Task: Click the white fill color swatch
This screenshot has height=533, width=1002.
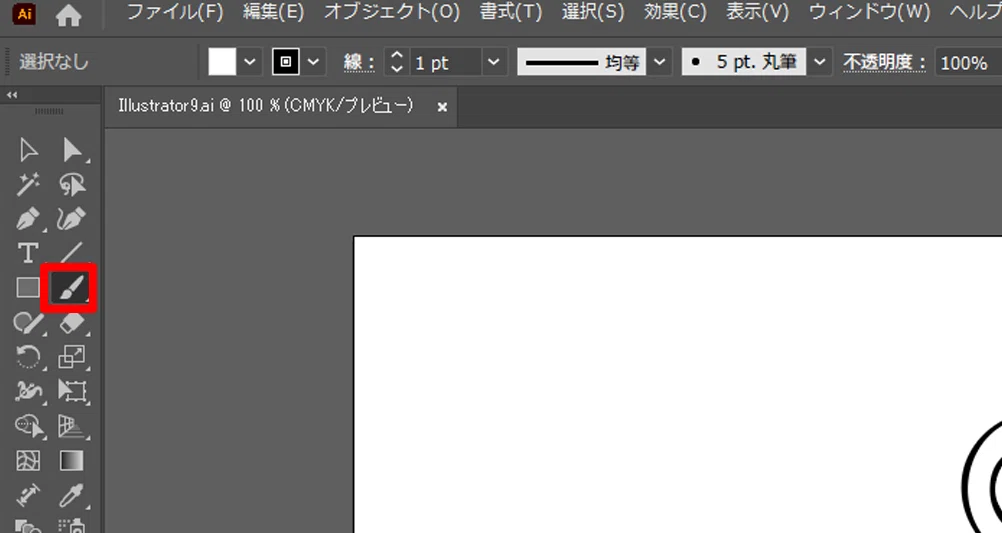Action: pos(222,62)
